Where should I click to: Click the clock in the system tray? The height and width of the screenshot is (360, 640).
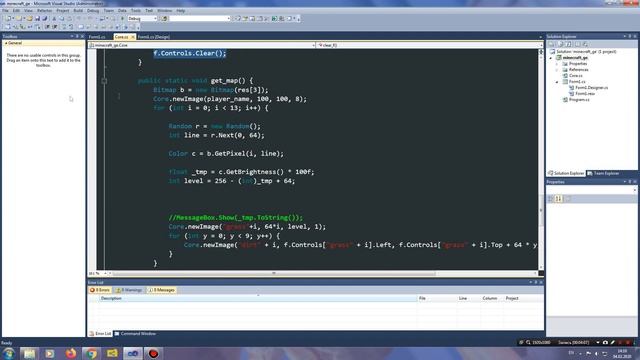click(622, 353)
